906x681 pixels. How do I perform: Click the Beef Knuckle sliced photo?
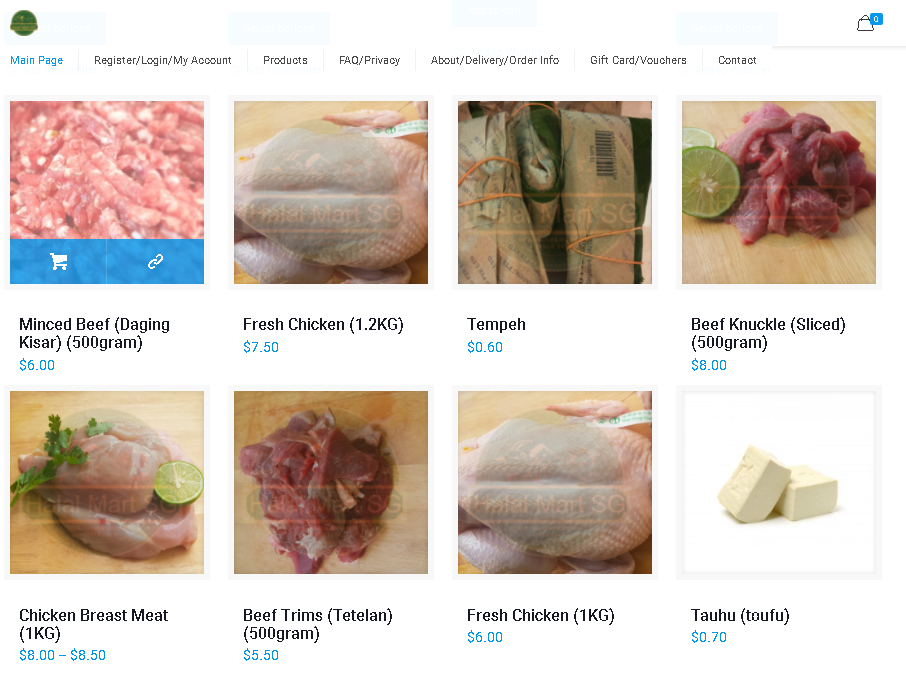[779, 192]
